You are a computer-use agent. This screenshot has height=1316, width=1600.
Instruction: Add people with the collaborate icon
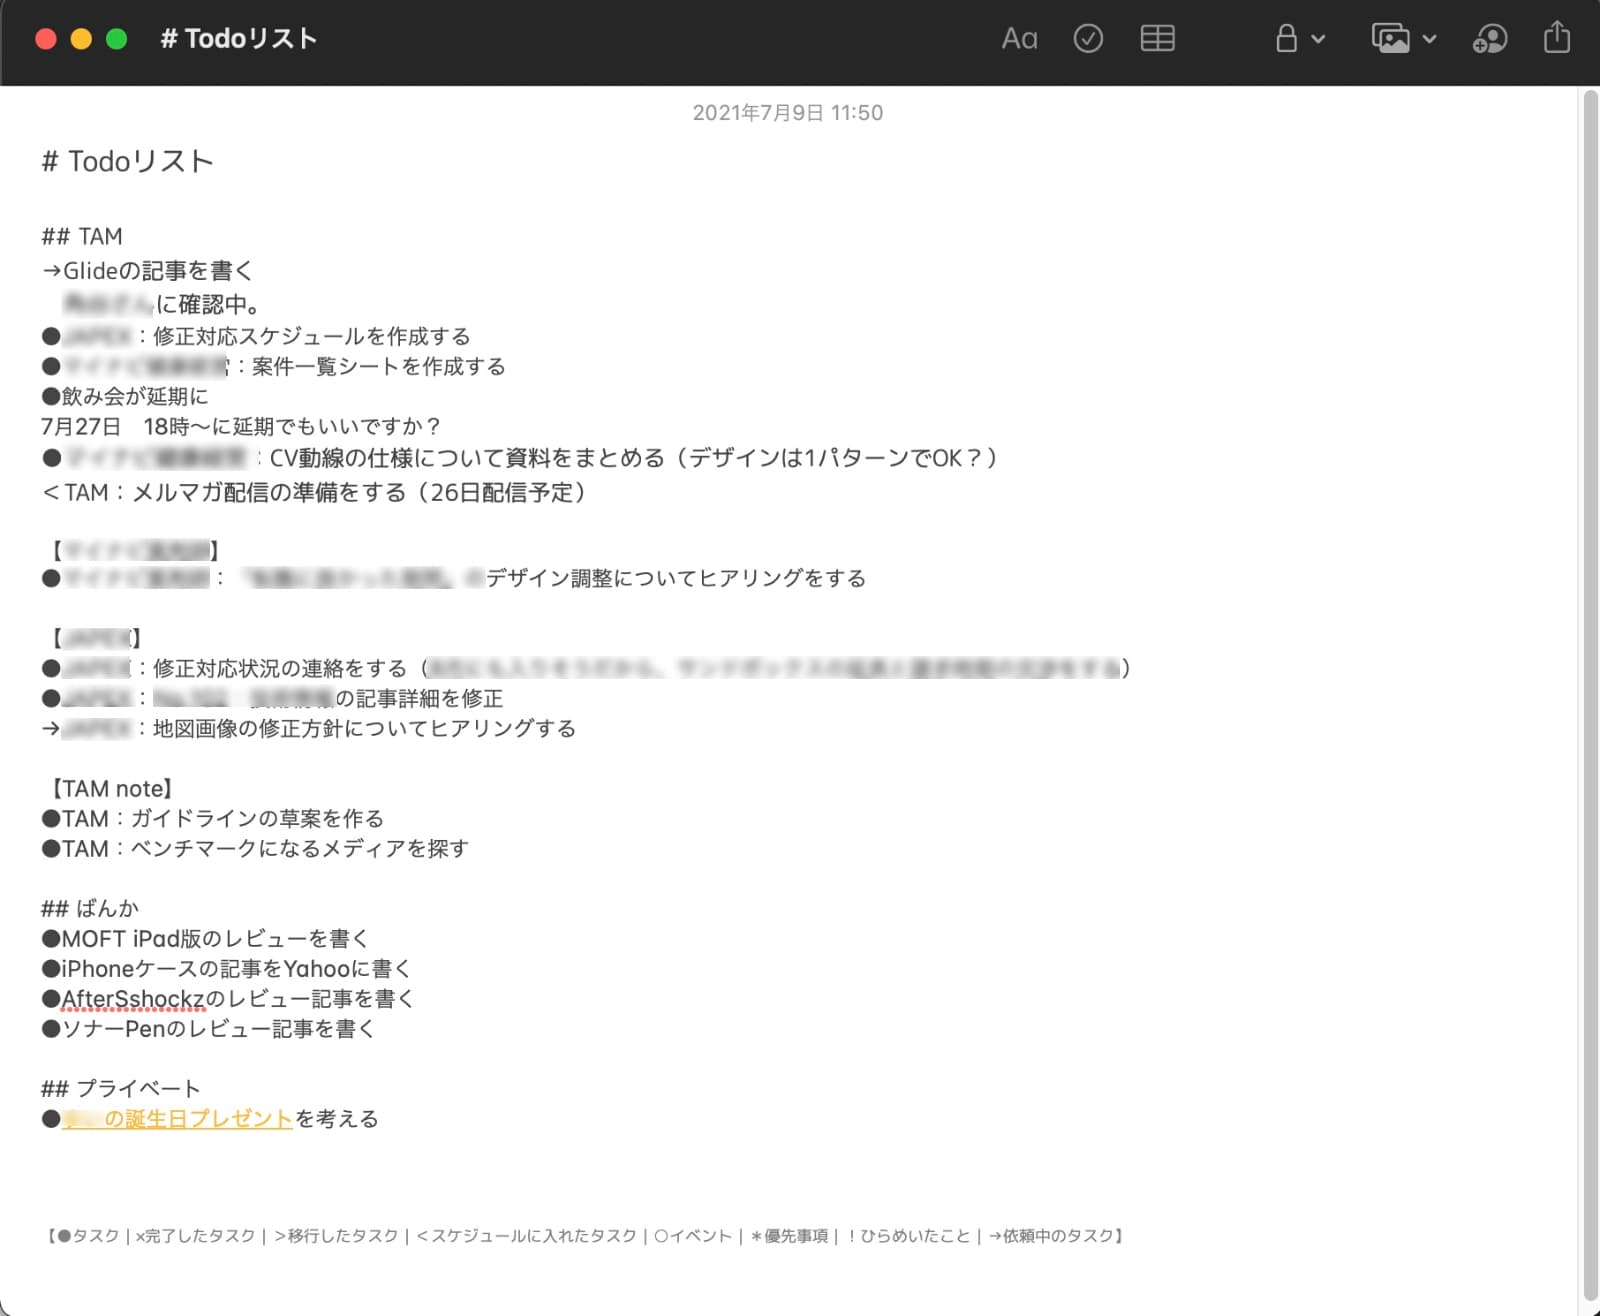[x=1490, y=39]
